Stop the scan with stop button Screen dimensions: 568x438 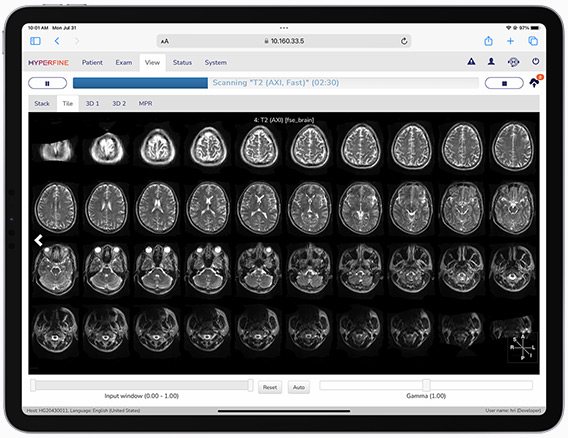point(504,83)
